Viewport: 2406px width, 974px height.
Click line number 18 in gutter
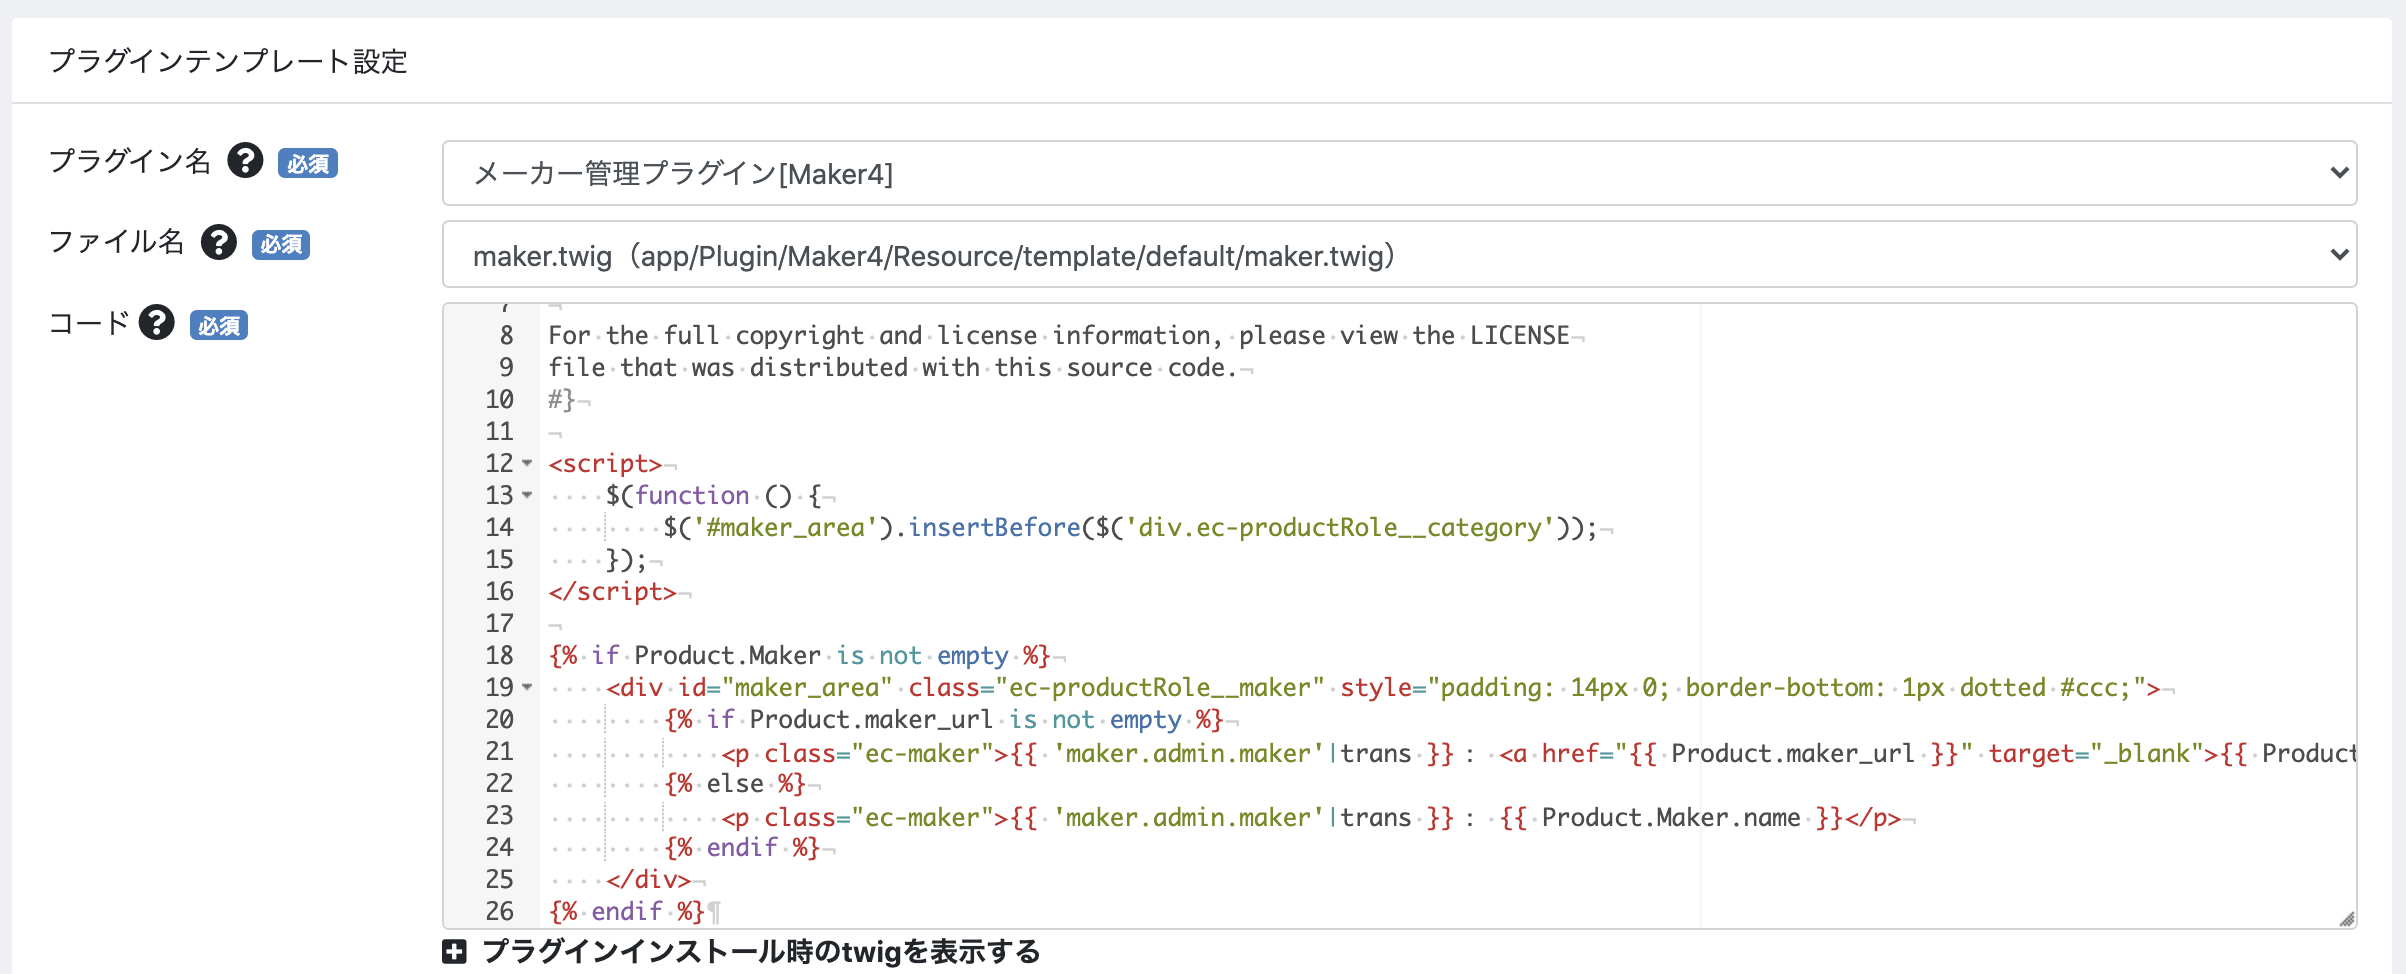[x=499, y=655]
